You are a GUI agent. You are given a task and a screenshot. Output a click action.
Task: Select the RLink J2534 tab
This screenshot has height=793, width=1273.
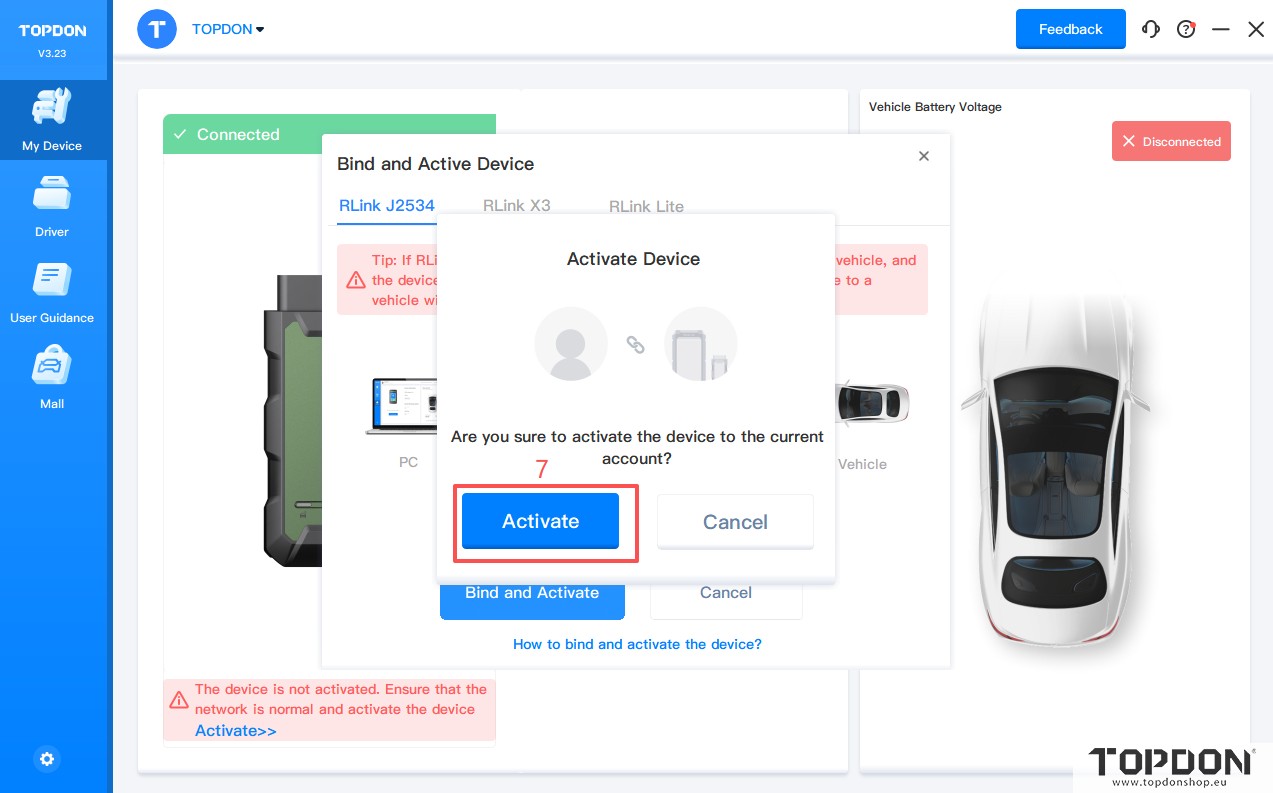click(x=387, y=206)
